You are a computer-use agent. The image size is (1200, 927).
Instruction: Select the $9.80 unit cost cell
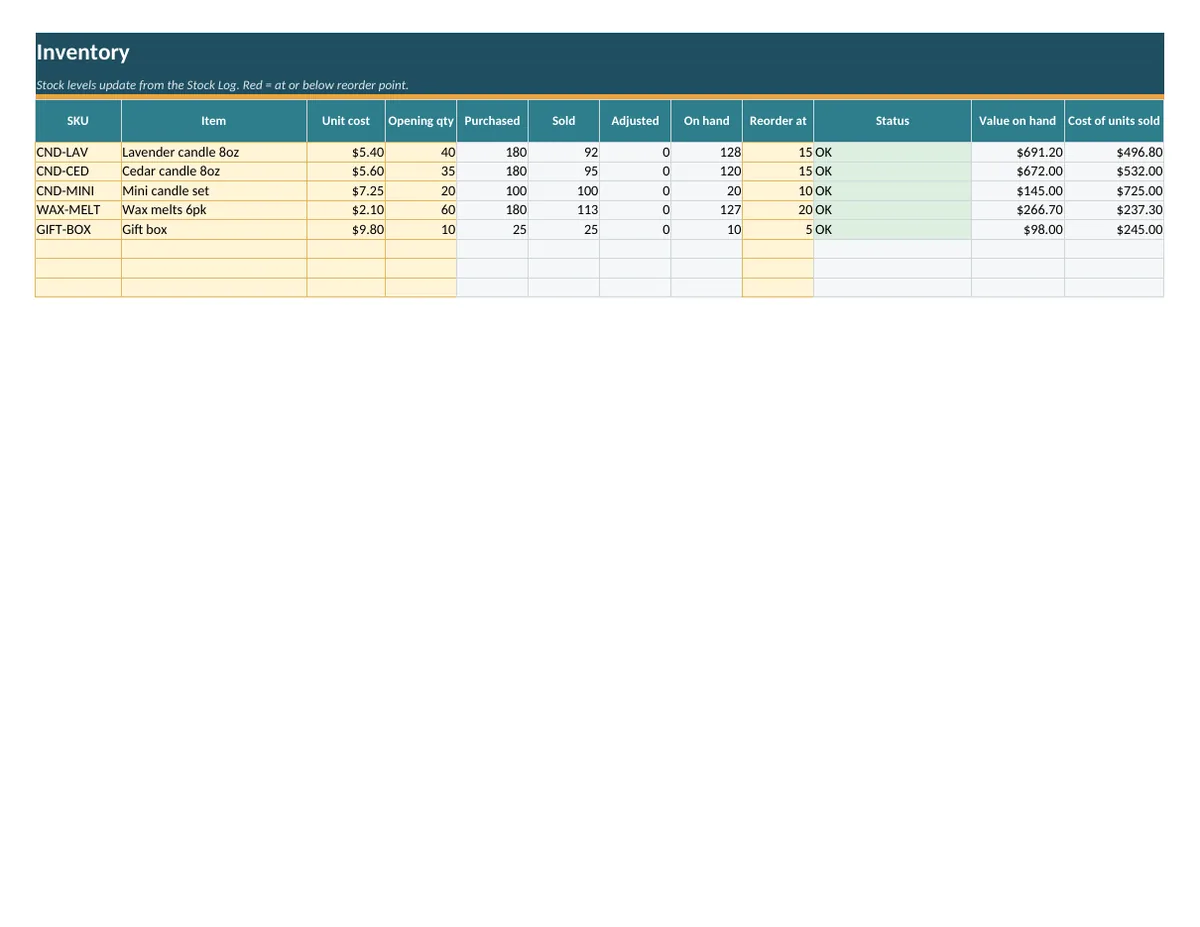pos(346,229)
